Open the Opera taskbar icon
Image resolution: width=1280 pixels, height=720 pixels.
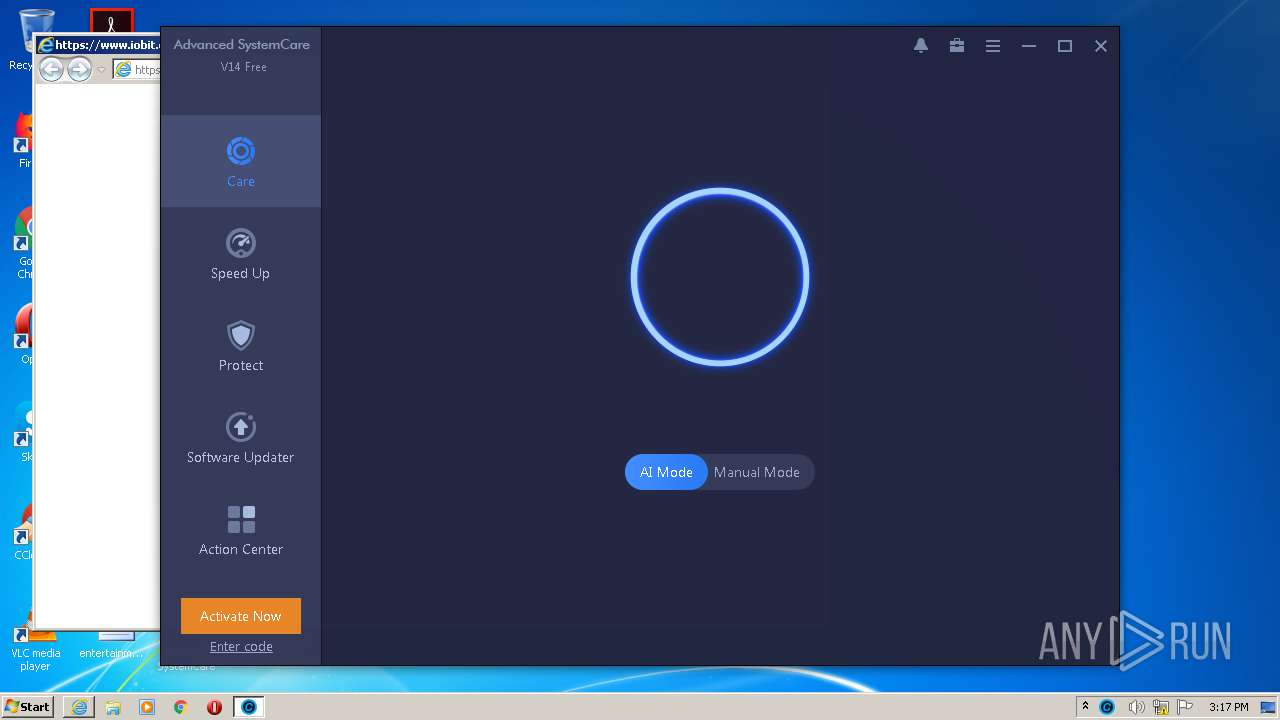[215, 707]
